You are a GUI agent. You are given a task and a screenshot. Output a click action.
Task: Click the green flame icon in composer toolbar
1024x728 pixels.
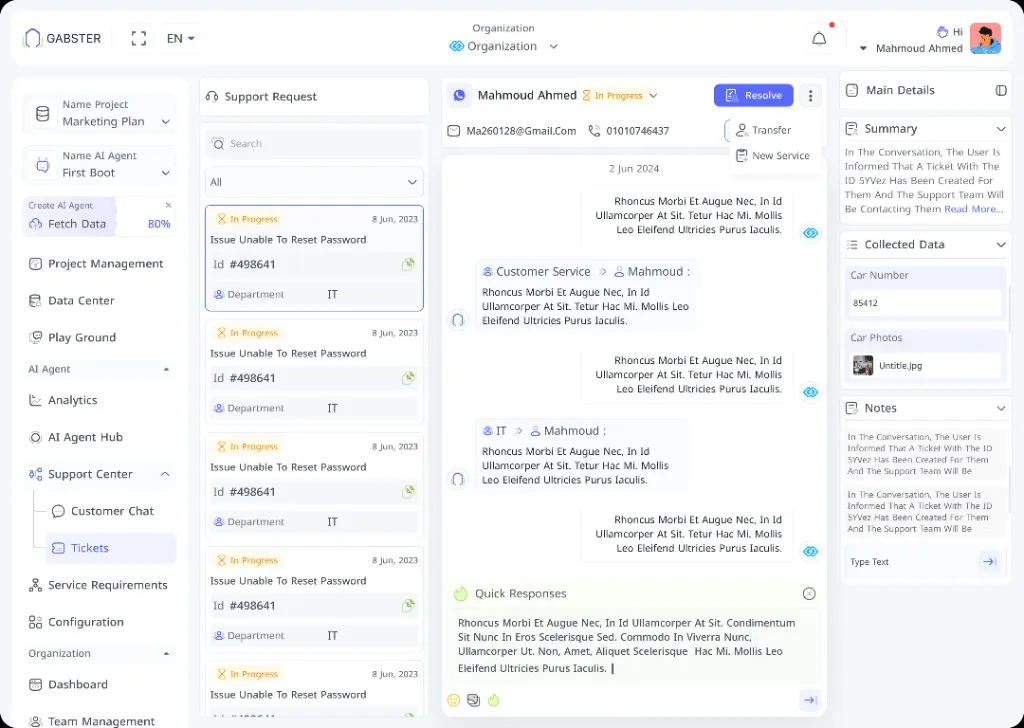click(493, 700)
